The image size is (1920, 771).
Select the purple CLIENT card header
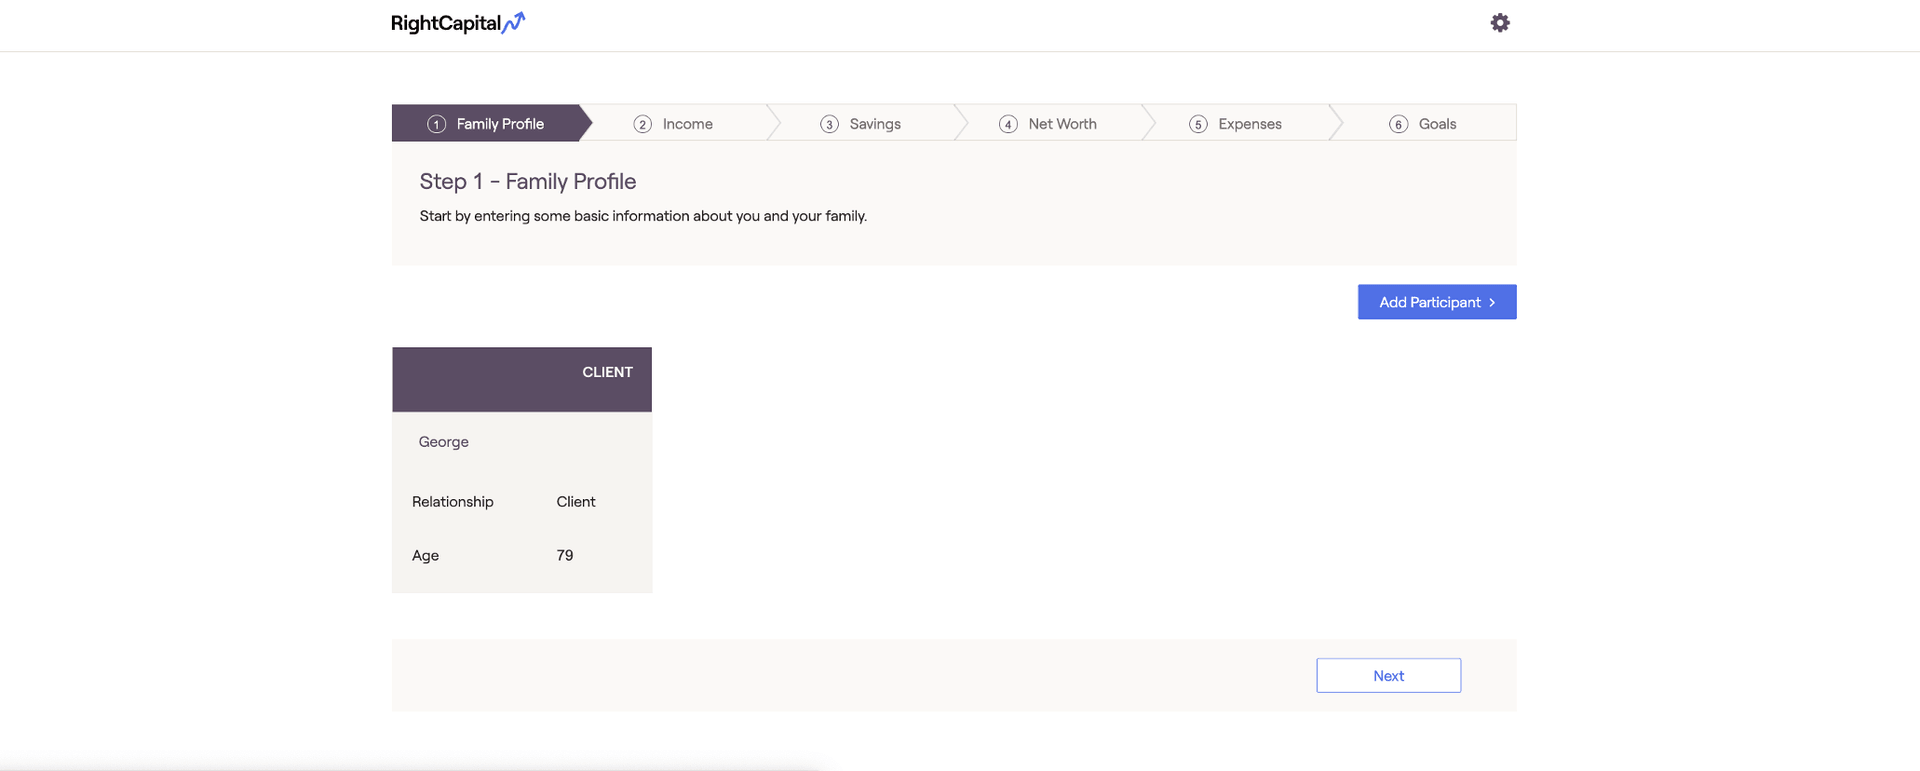click(x=521, y=379)
